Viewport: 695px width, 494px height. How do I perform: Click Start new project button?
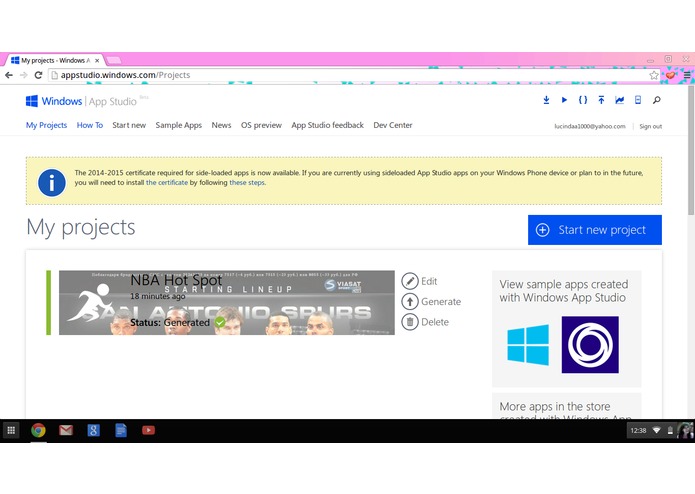[x=595, y=230]
